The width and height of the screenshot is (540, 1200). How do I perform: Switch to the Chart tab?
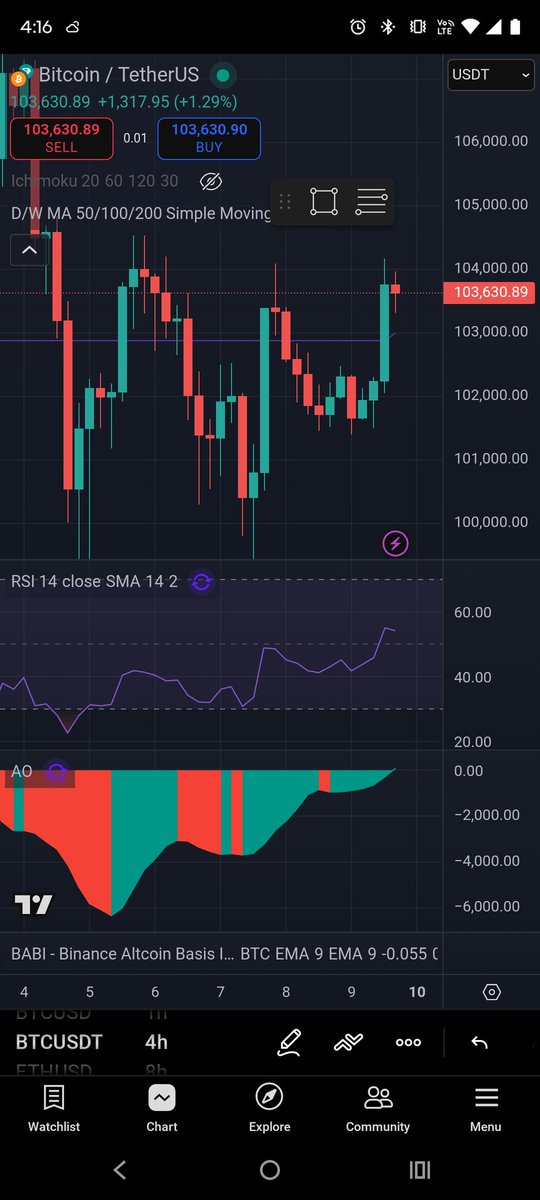(x=162, y=1109)
